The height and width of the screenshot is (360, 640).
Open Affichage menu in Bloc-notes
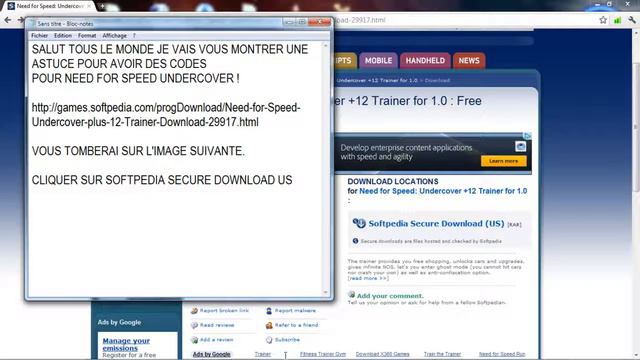point(114,36)
